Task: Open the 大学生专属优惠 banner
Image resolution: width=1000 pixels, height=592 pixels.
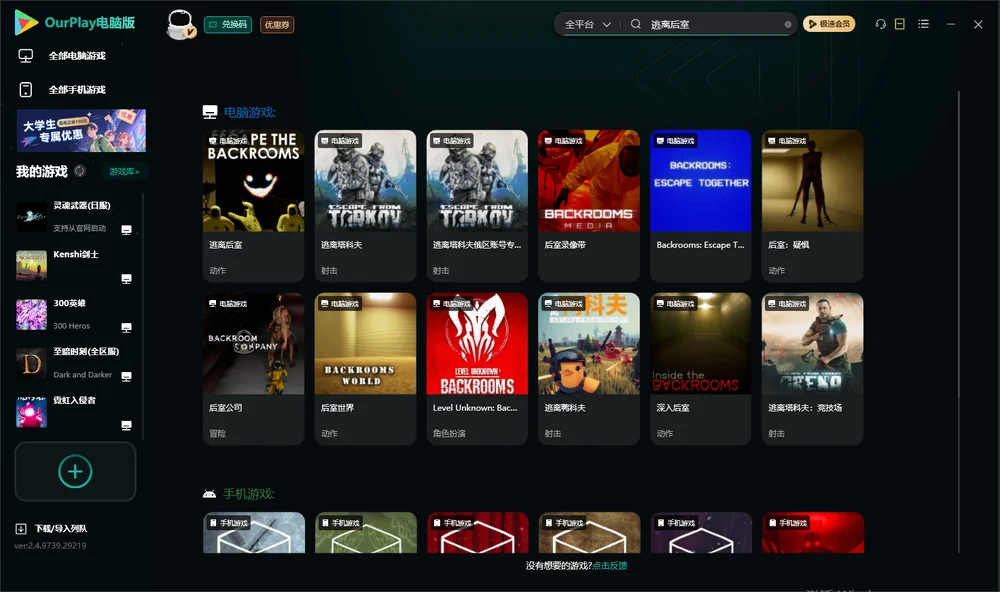Action: click(x=82, y=131)
